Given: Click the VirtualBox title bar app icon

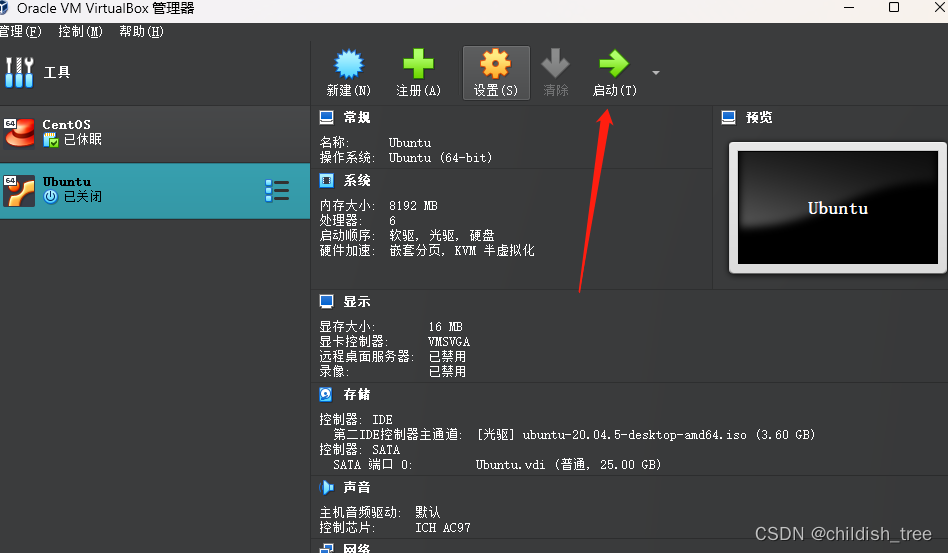Looking at the screenshot, I should [x=4, y=8].
